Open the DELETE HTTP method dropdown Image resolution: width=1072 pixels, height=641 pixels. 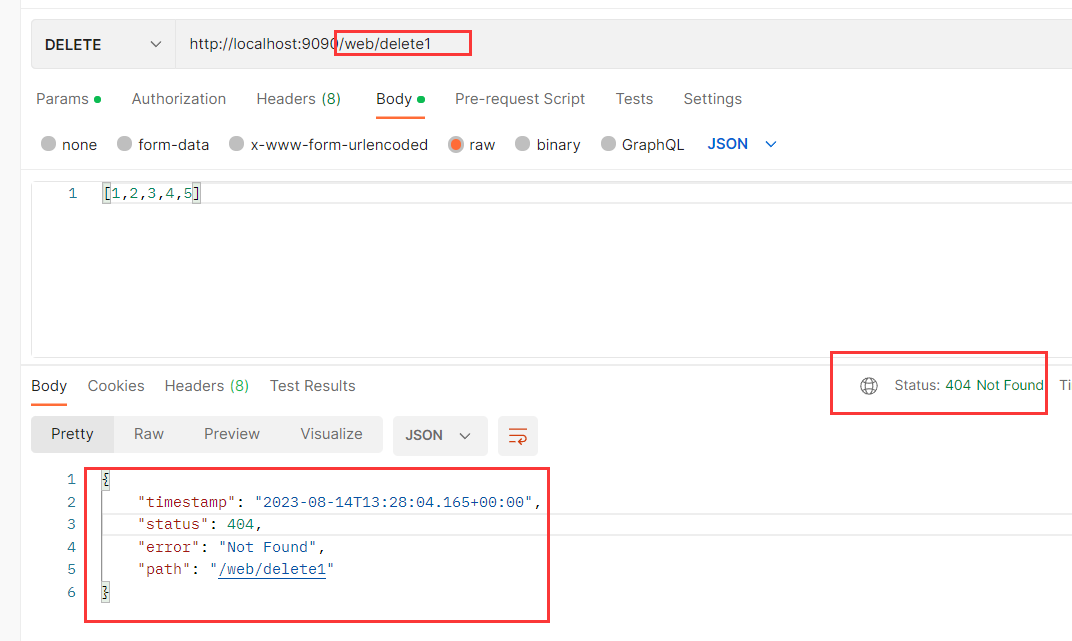coord(103,44)
